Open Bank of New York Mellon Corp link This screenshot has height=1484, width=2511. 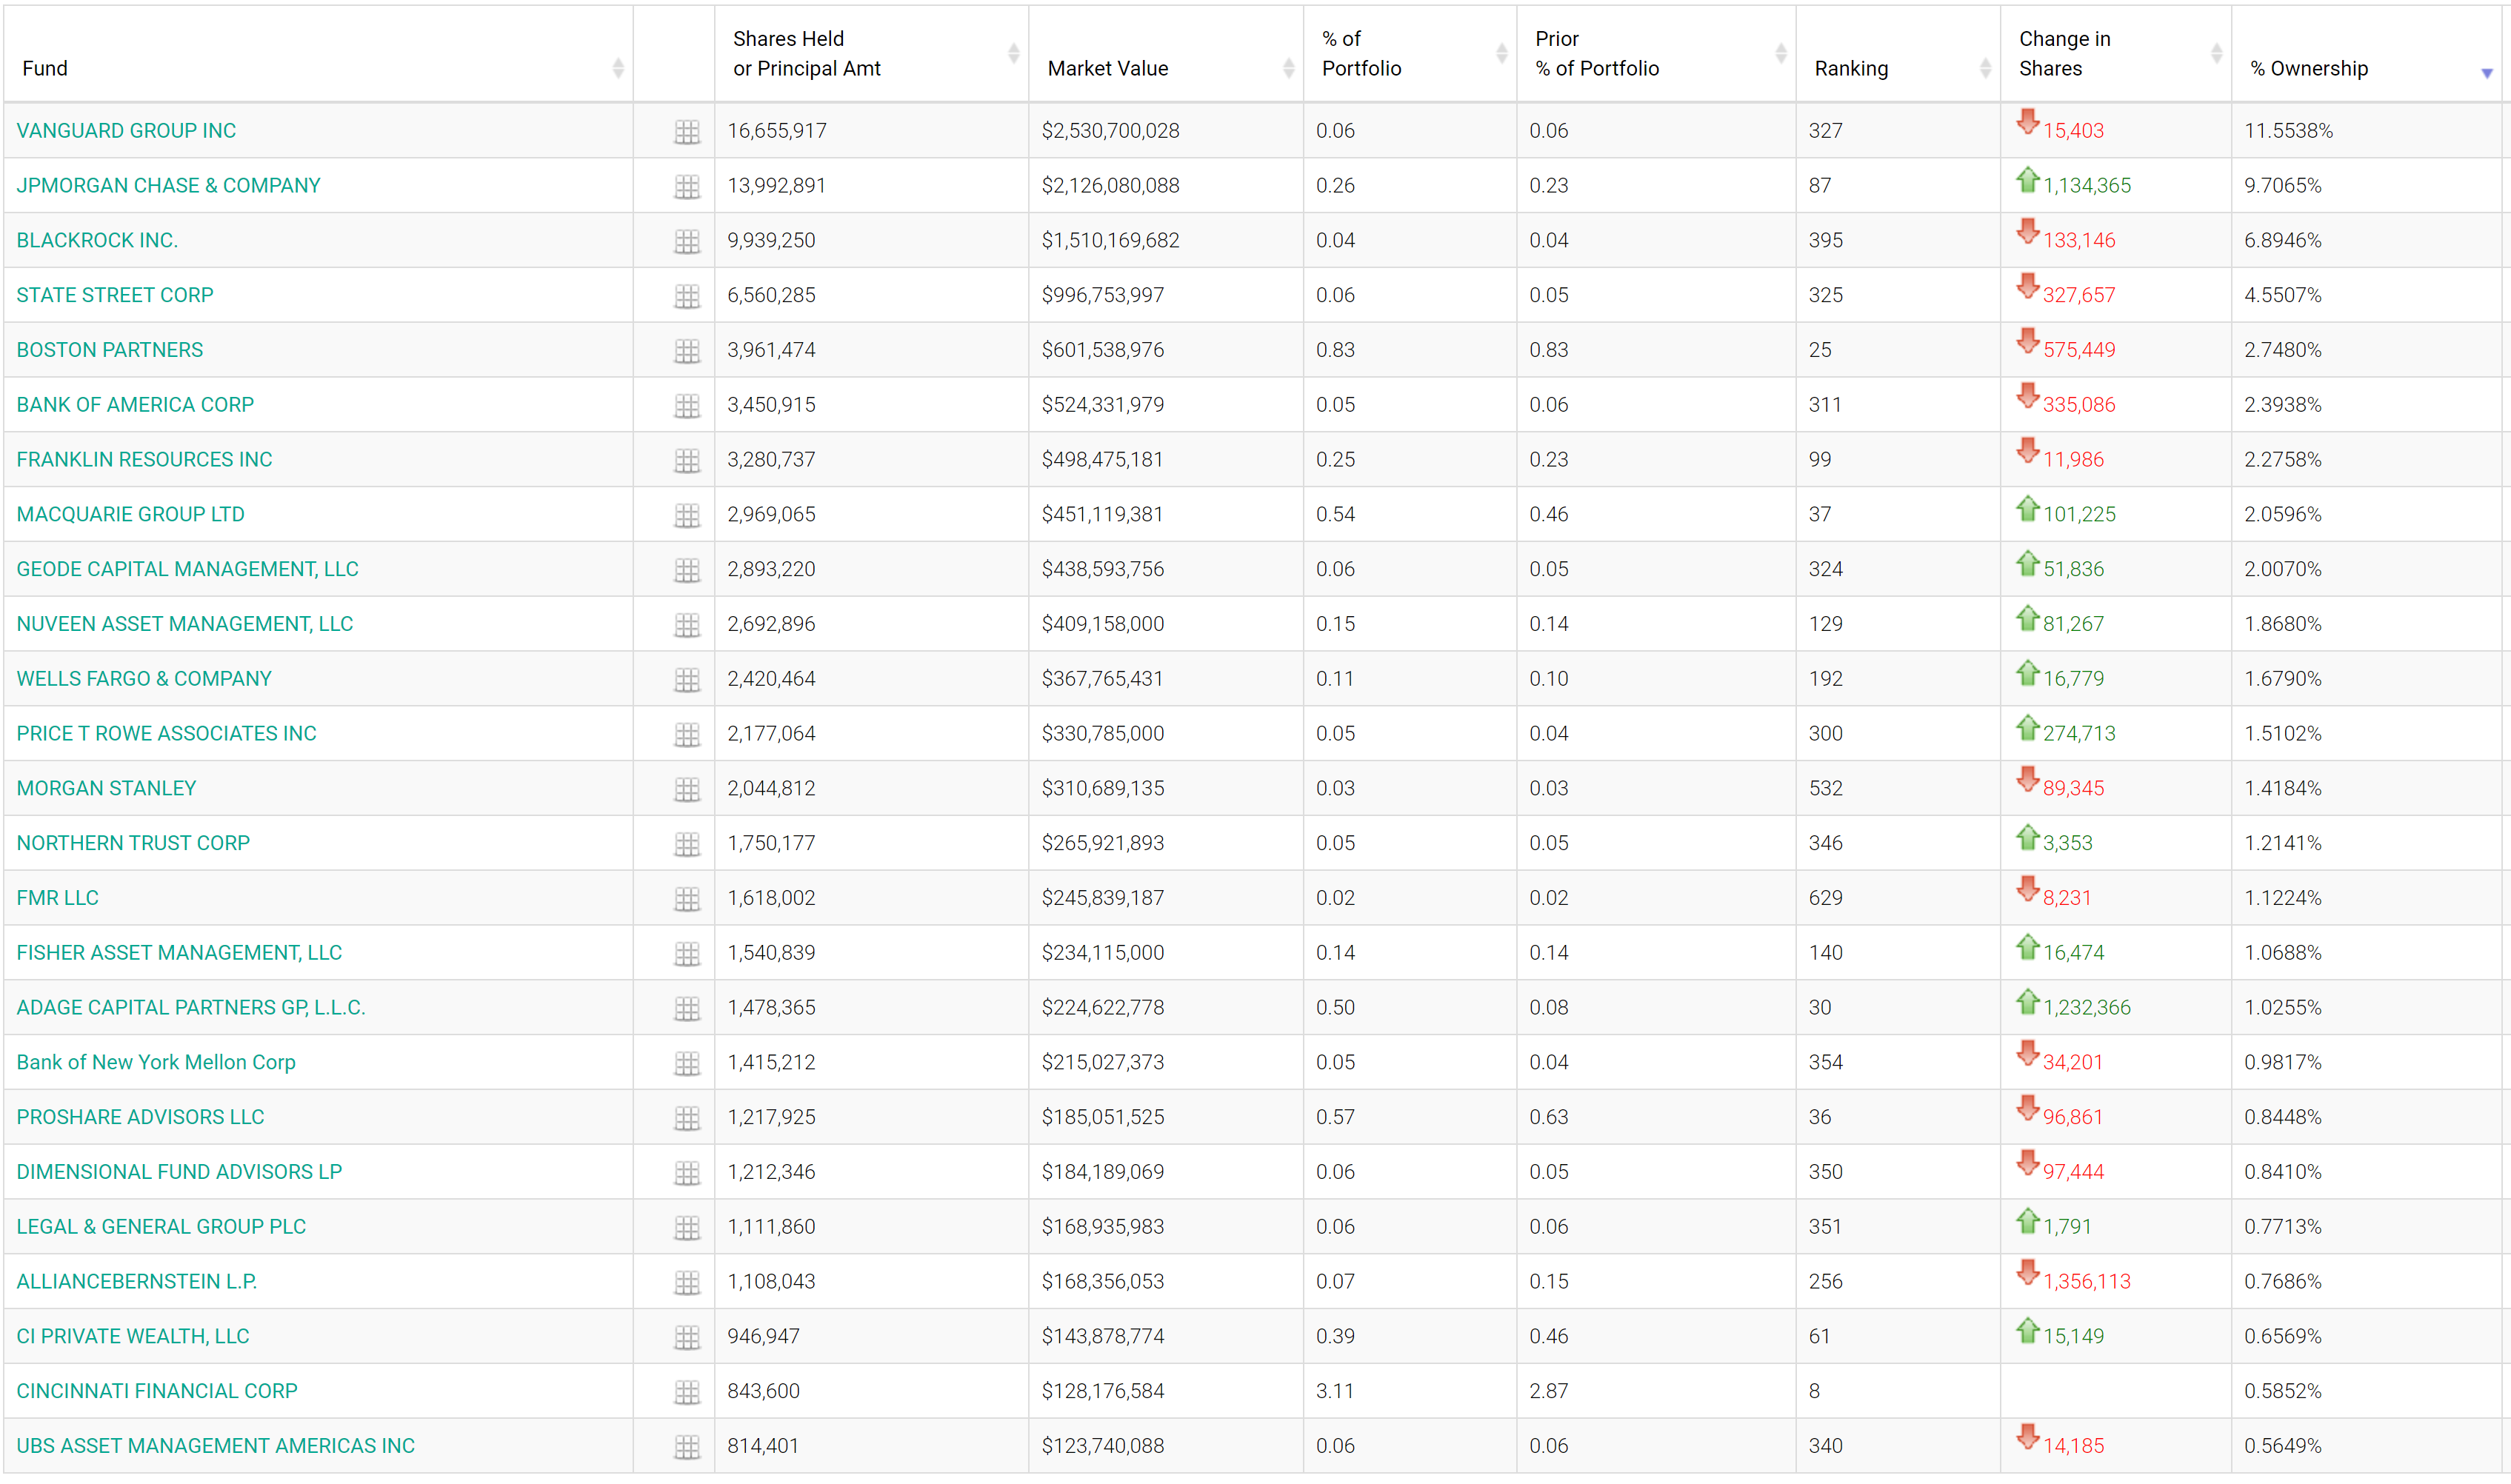click(156, 1063)
